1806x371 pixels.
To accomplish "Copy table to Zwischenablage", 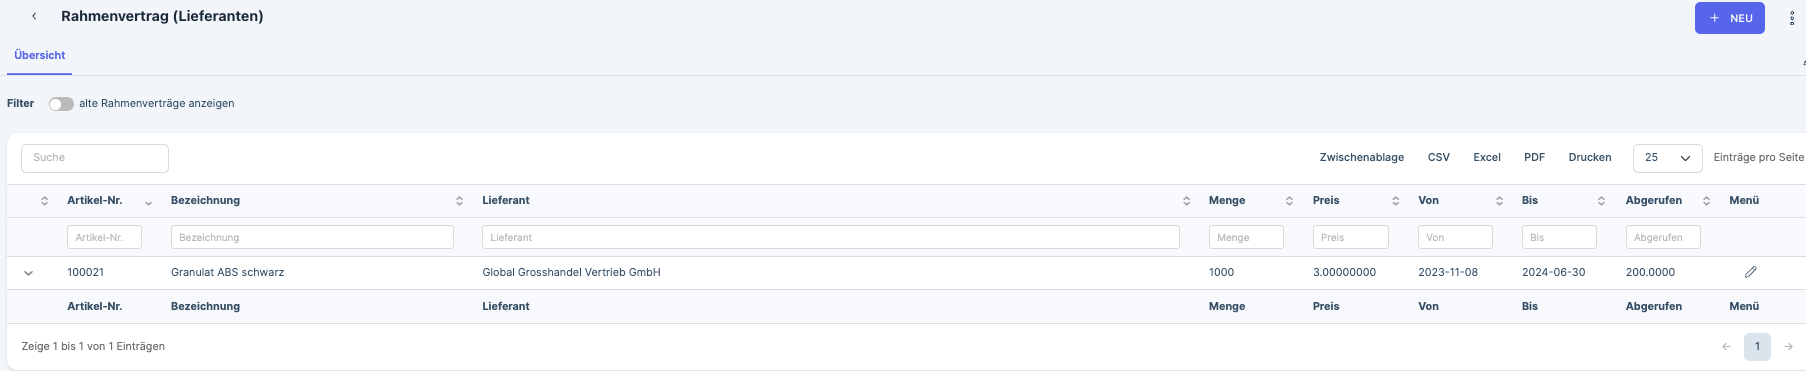I will coord(1361,158).
